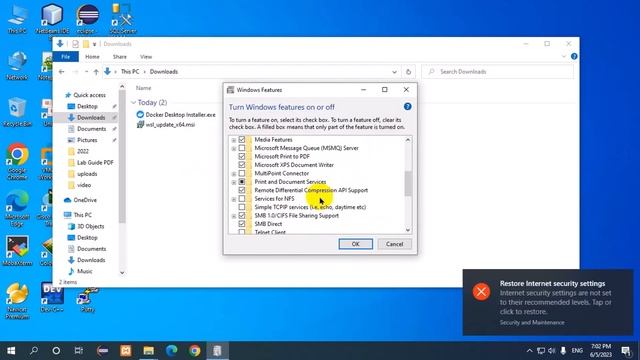Select Docker Desktop Installer.exe file
640x360 pixels.
pyautogui.click(x=176, y=115)
